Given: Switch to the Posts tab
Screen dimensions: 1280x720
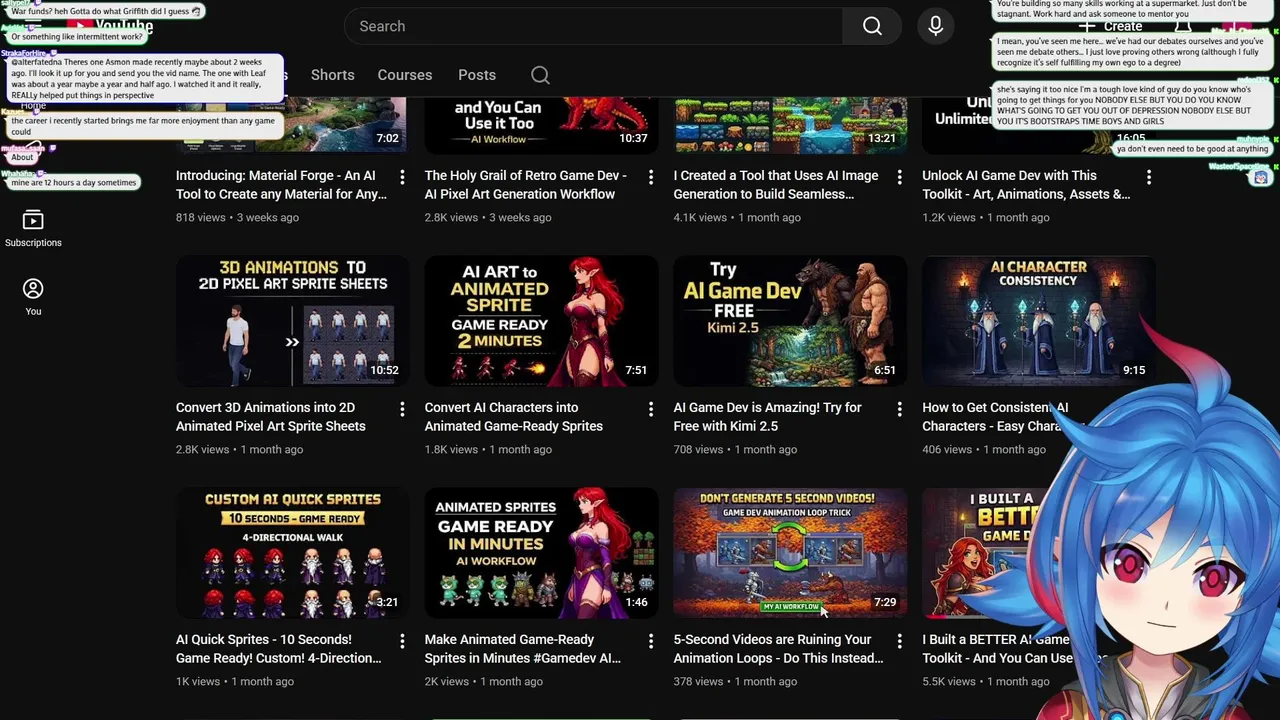Looking at the screenshot, I should [477, 75].
